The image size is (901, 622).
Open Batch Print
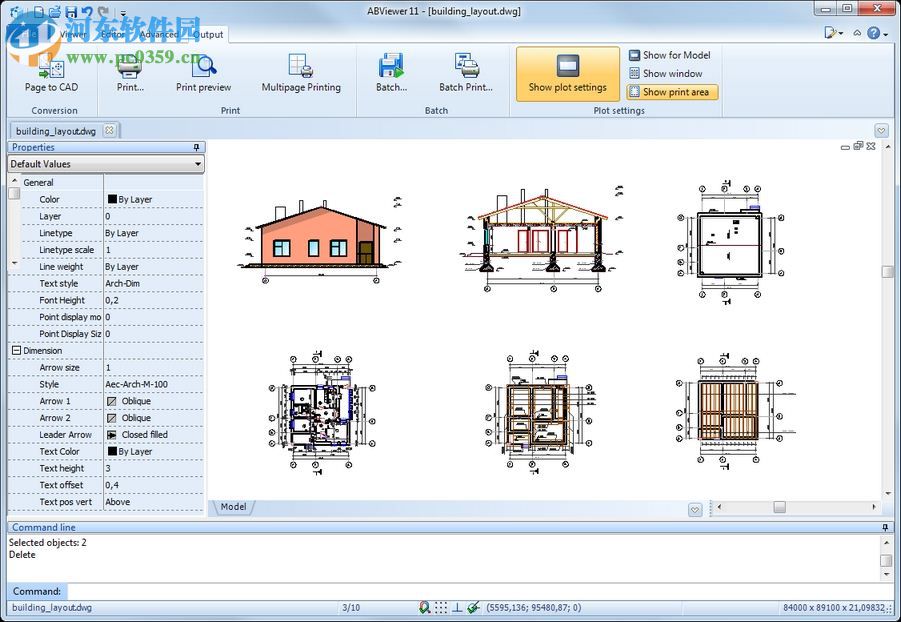click(x=466, y=71)
